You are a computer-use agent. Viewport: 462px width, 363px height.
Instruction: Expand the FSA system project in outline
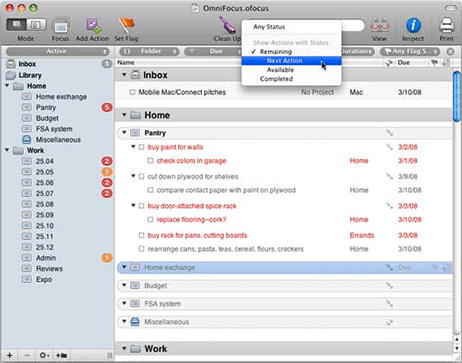click(124, 303)
